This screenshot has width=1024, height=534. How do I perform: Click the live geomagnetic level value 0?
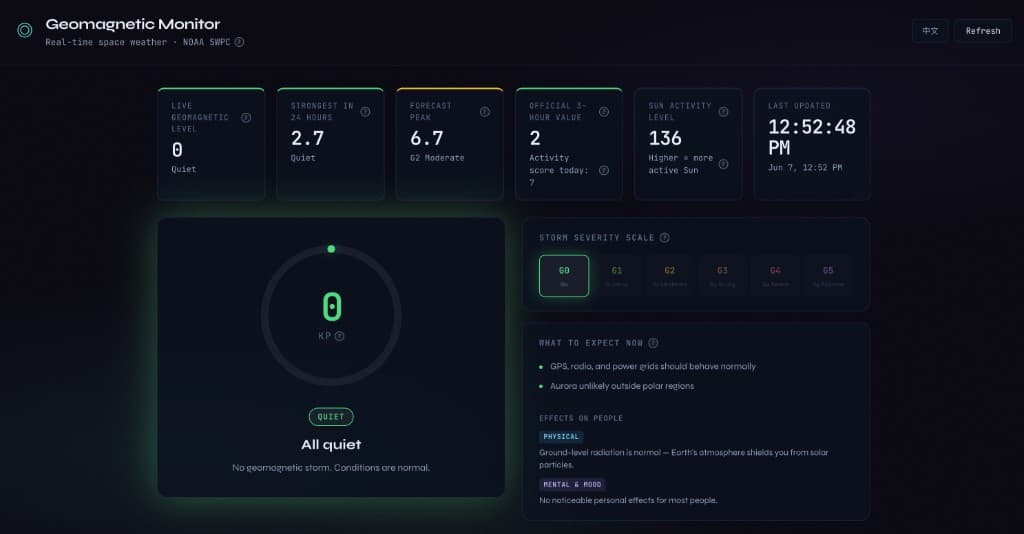point(177,150)
